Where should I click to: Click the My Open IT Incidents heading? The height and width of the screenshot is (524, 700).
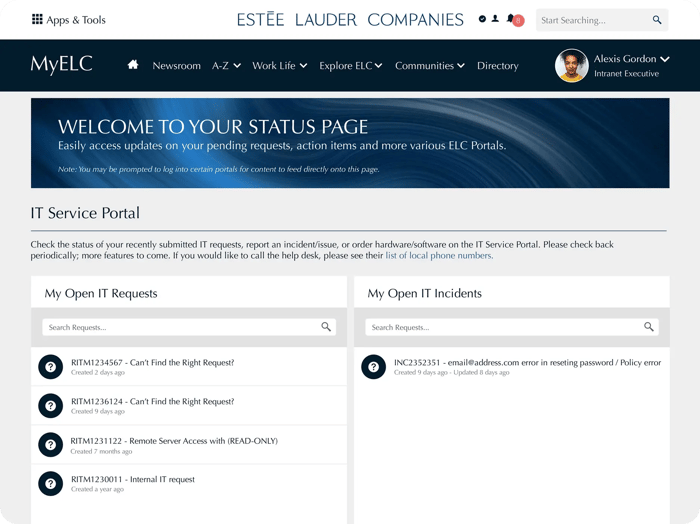point(425,293)
